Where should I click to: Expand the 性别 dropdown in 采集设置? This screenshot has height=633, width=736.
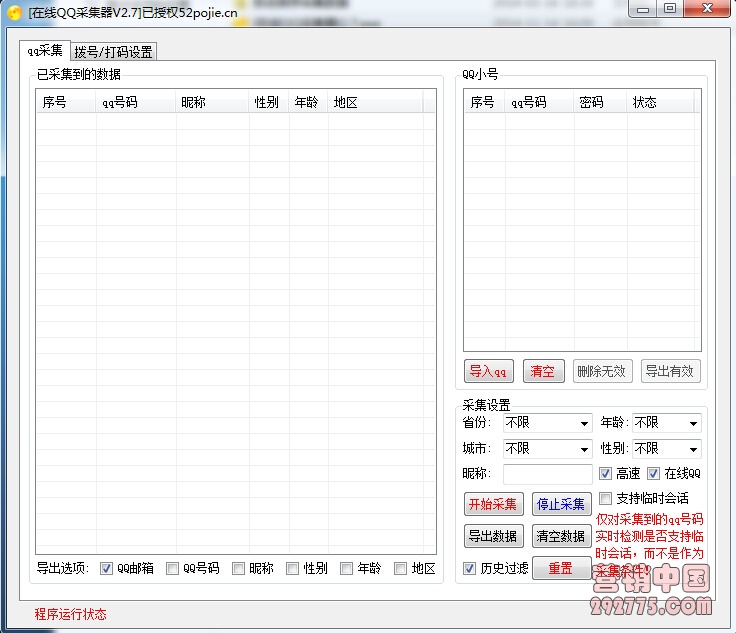666,449
